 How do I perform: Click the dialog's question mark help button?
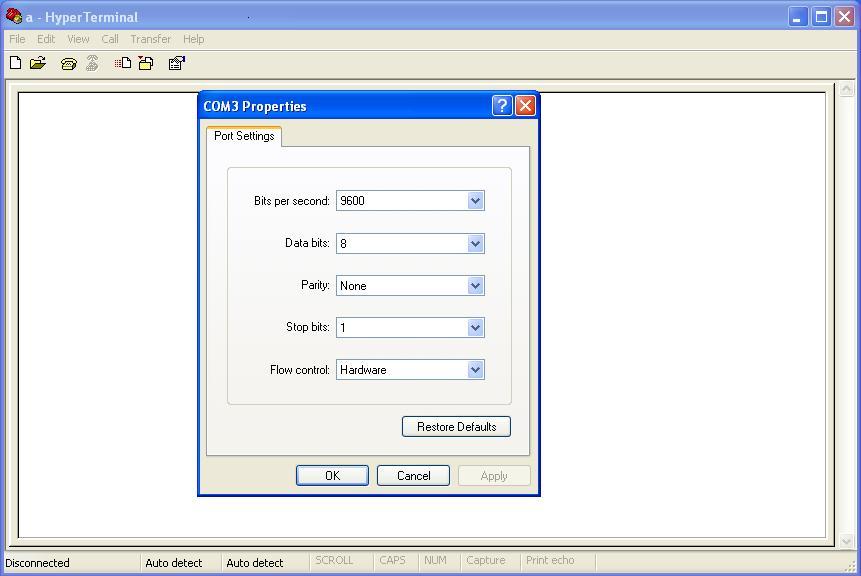coord(502,105)
